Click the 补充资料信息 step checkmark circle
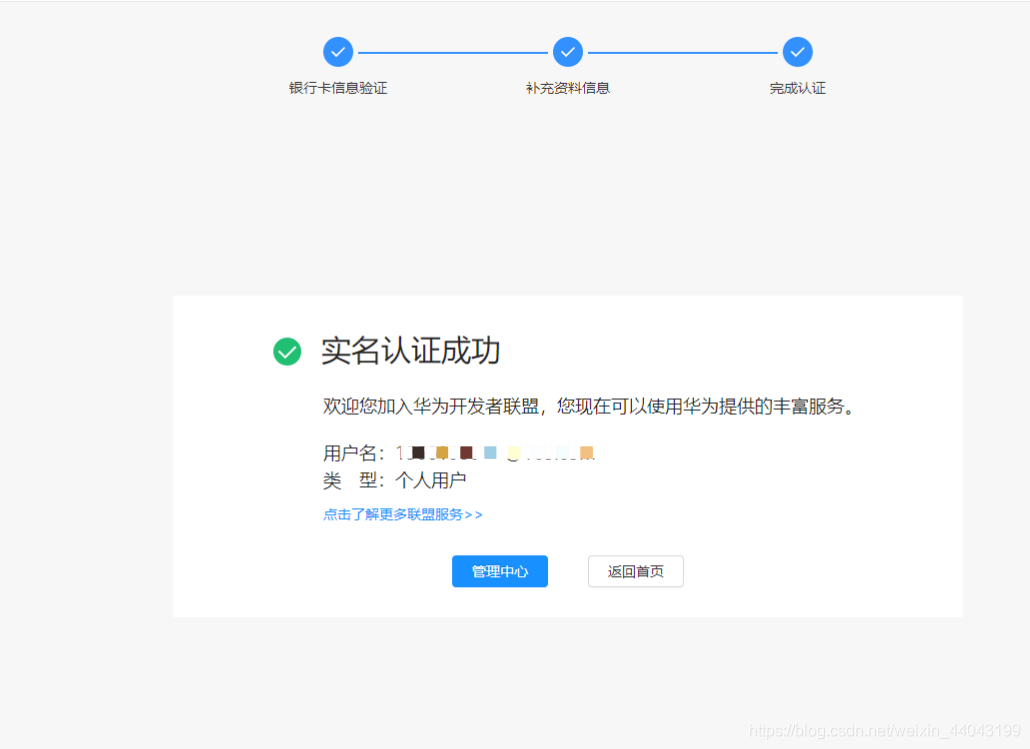 tap(568, 52)
